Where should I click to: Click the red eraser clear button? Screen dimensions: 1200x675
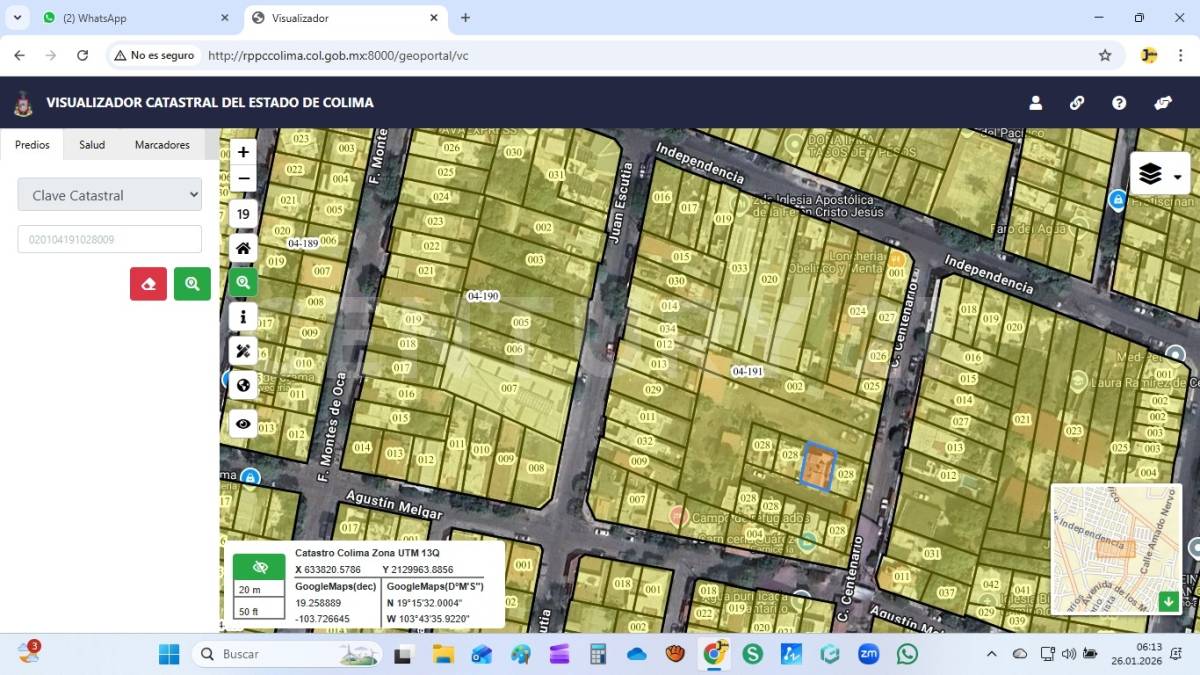pyautogui.click(x=148, y=284)
